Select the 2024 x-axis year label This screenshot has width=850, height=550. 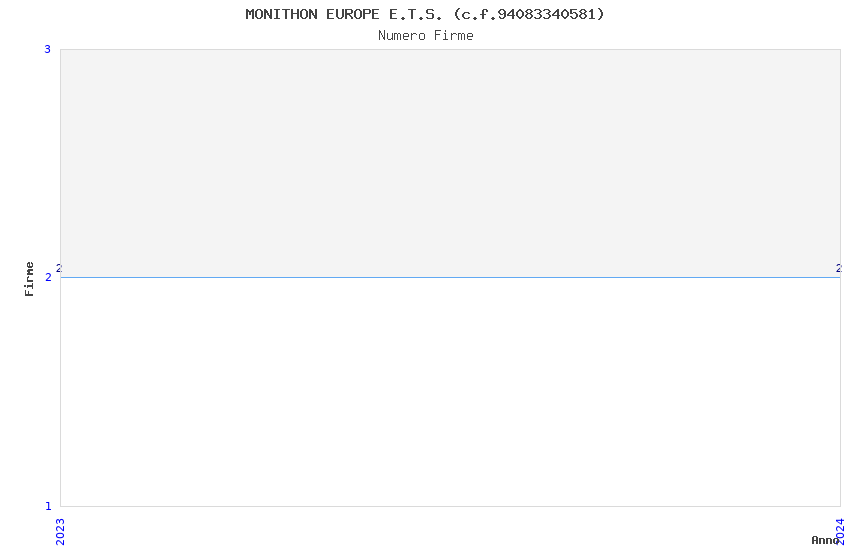tap(840, 532)
